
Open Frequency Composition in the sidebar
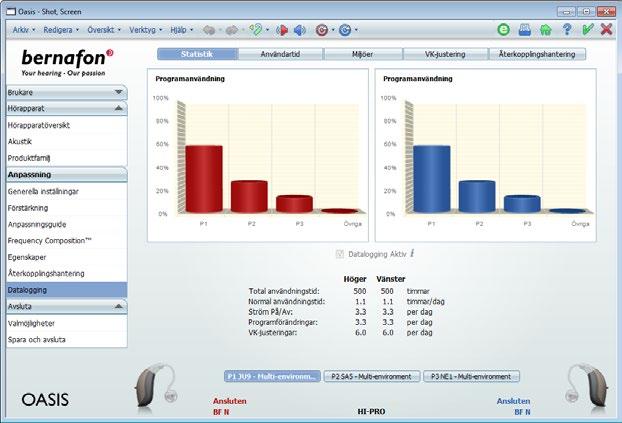click(67, 240)
